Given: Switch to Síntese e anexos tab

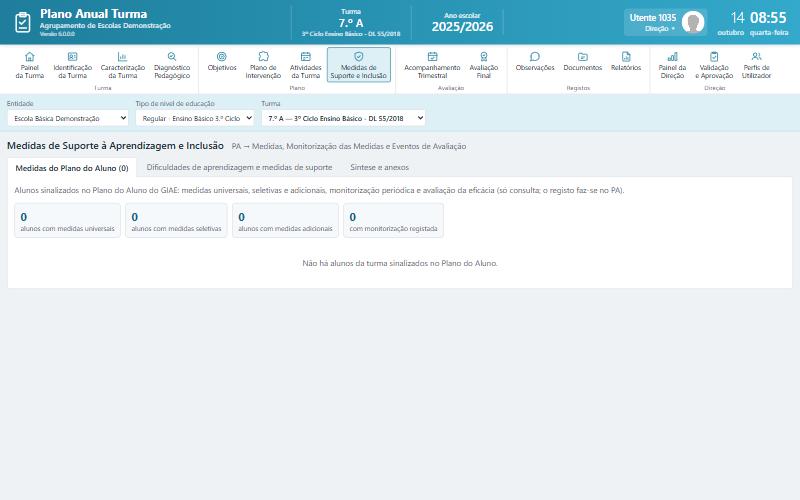Looking at the screenshot, I should pos(380,167).
